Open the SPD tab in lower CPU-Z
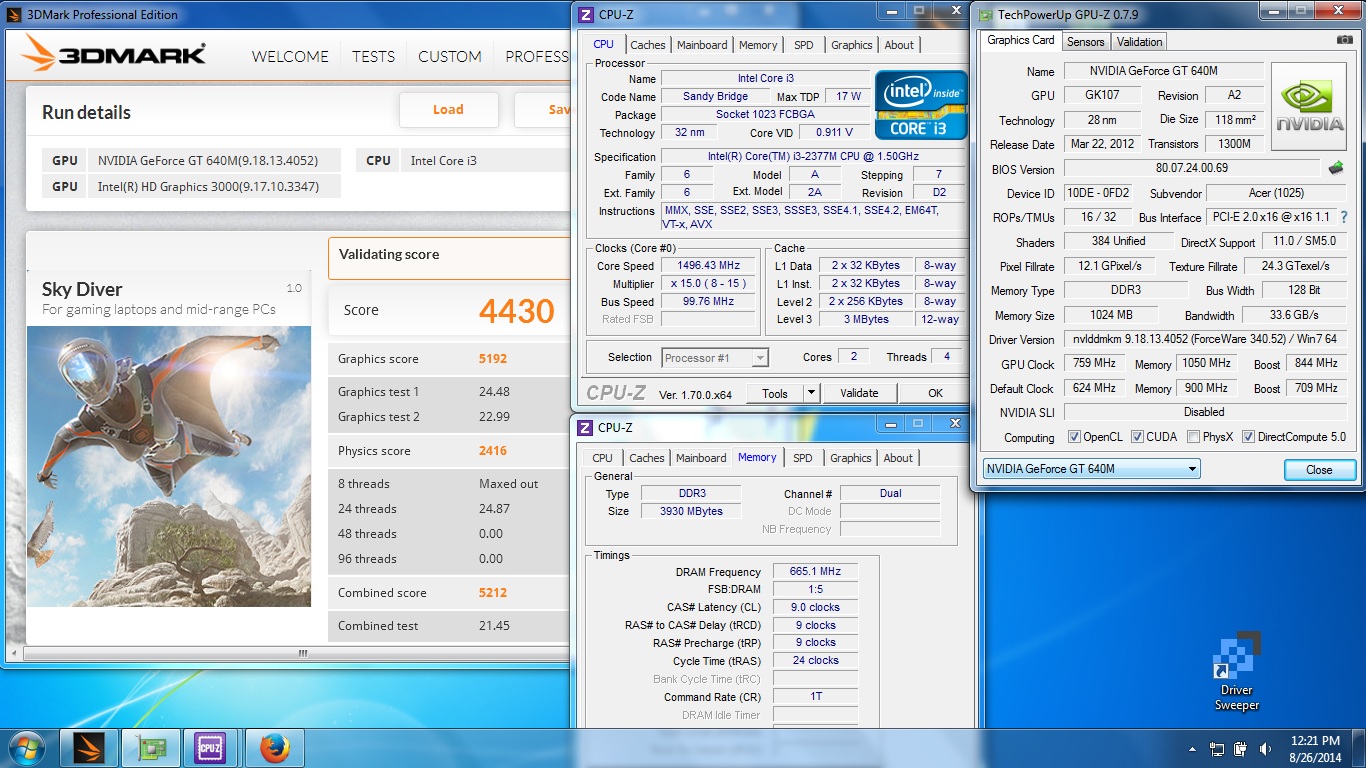Screen dimensions: 1366x768 tap(802, 458)
